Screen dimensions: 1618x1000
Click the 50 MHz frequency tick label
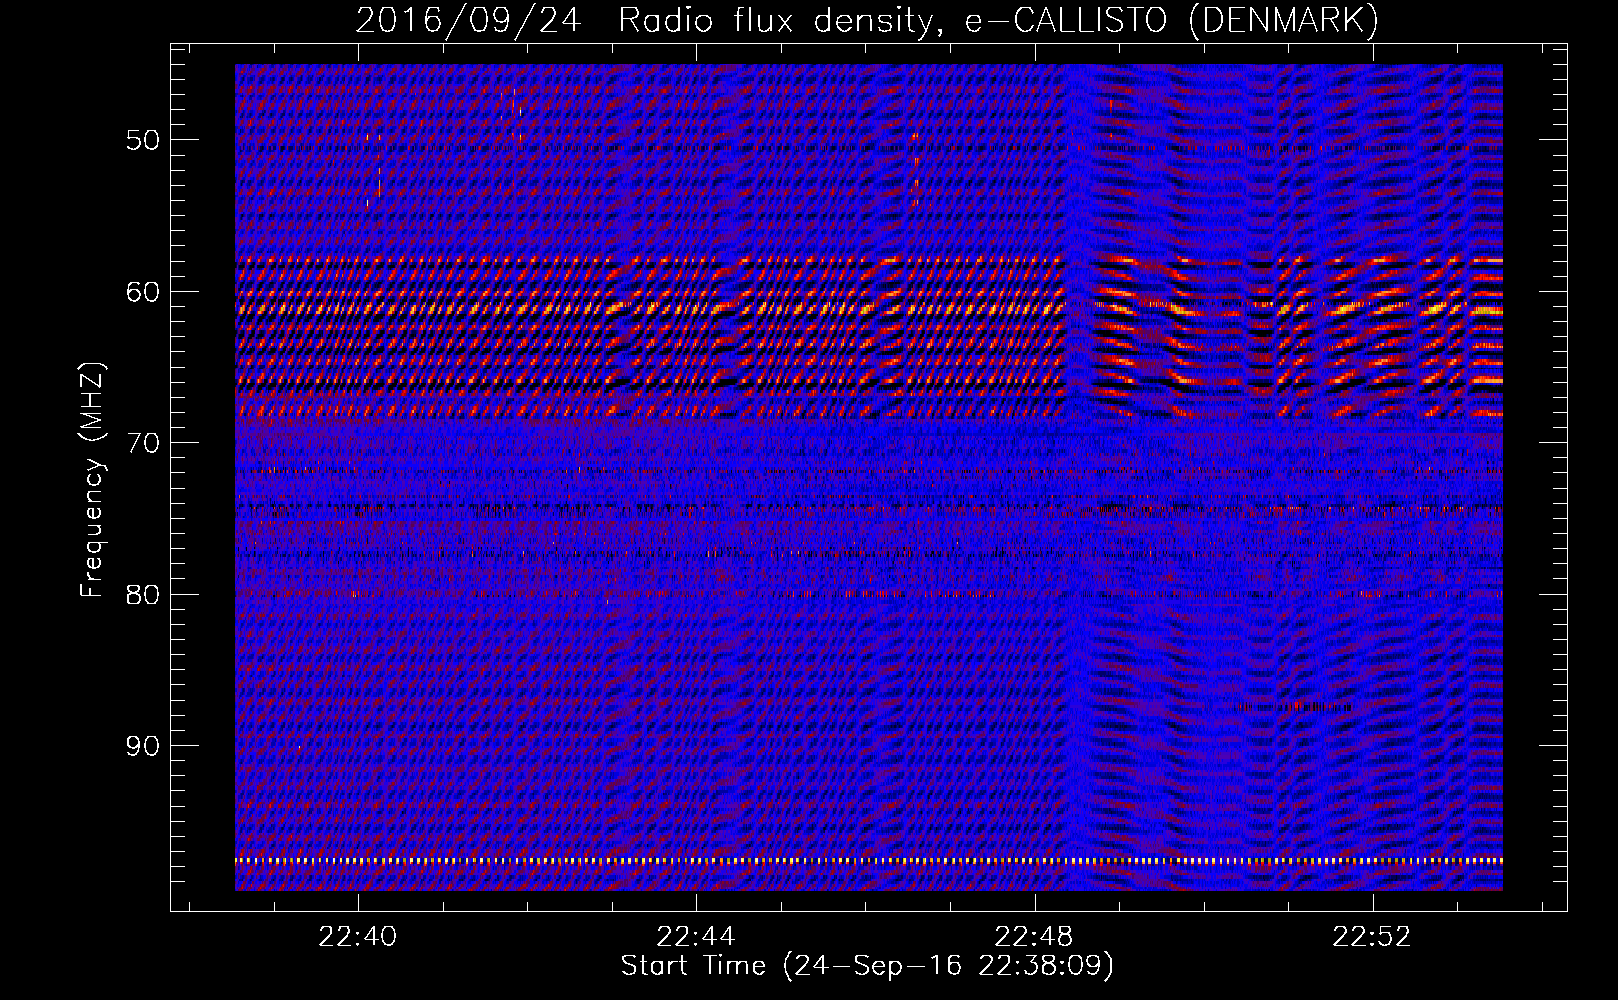pyautogui.click(x=142, y=140)
